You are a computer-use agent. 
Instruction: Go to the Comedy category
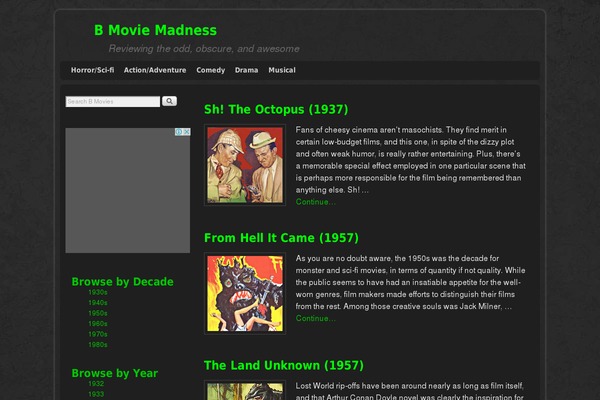(210, 70)
